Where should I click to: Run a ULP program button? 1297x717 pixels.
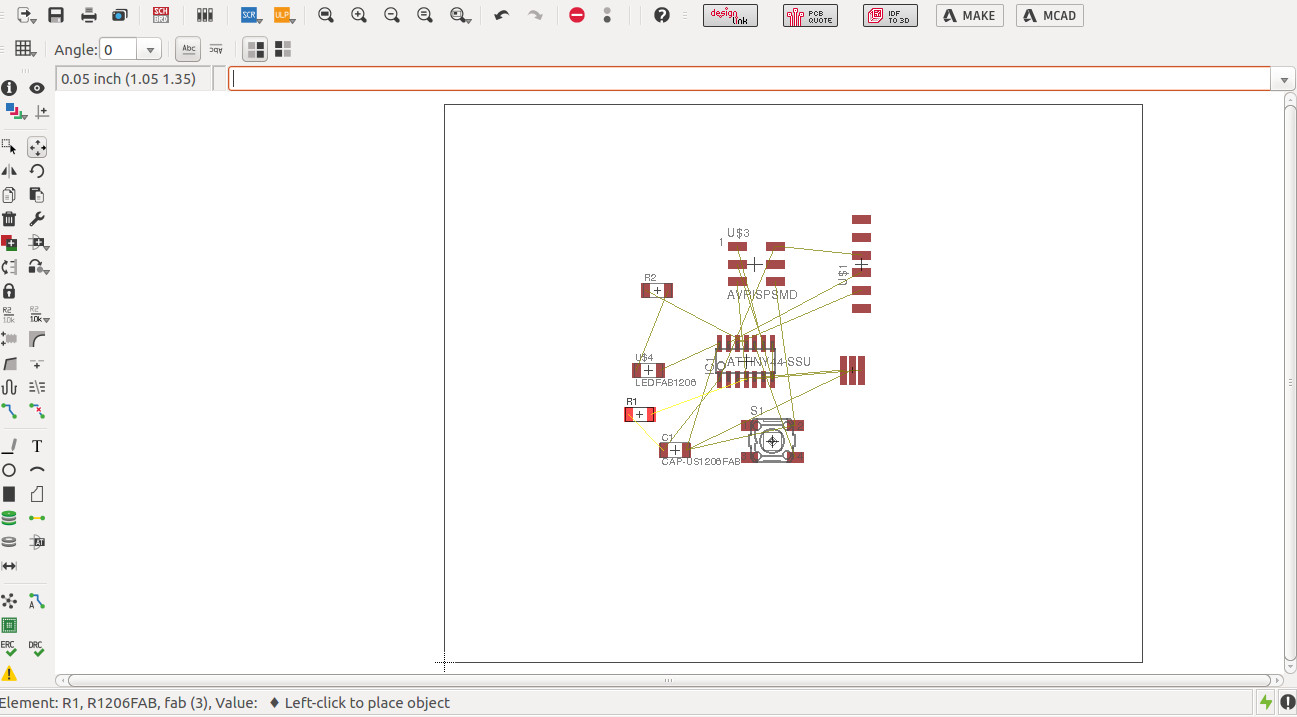tap(283, 15)
